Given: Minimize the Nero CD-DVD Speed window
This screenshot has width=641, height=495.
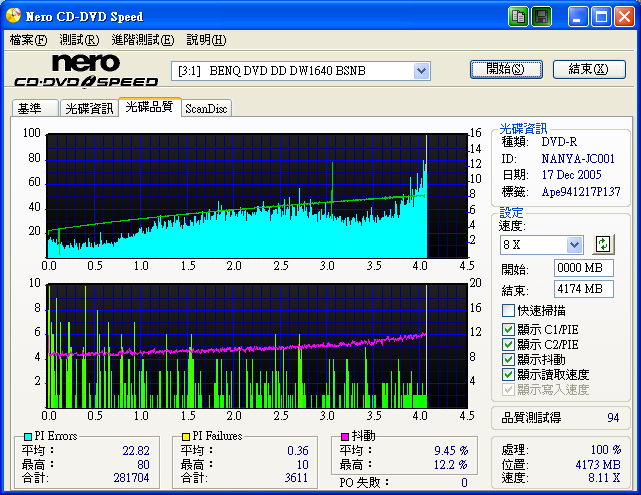Looking at the screenshot, I should tap(578, 17).
